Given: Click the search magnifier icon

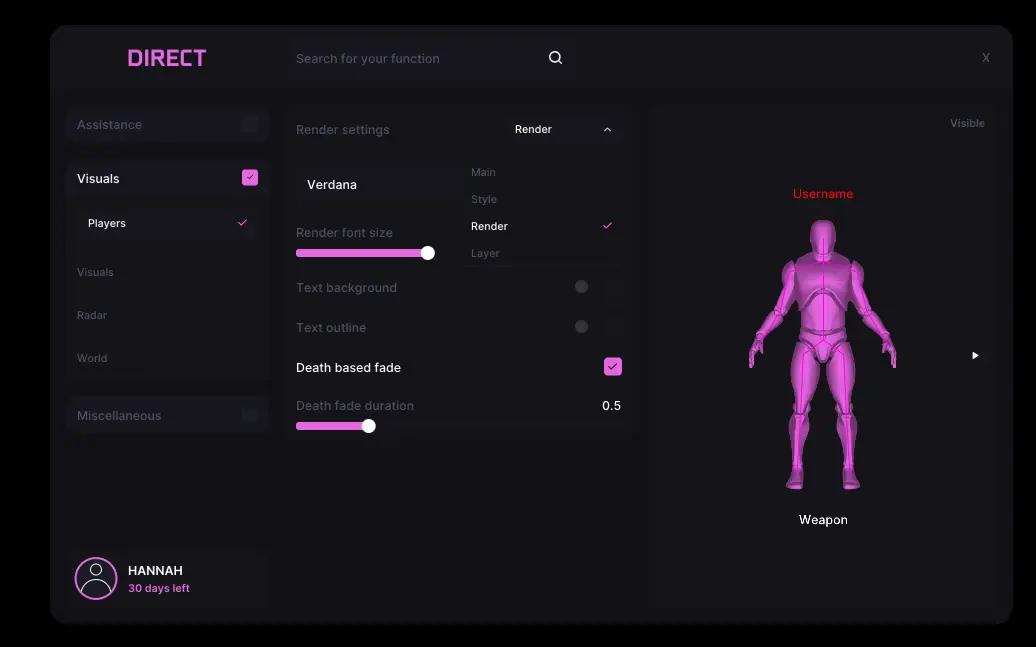Looking at the screenshot, I should (x=555, y=58).
